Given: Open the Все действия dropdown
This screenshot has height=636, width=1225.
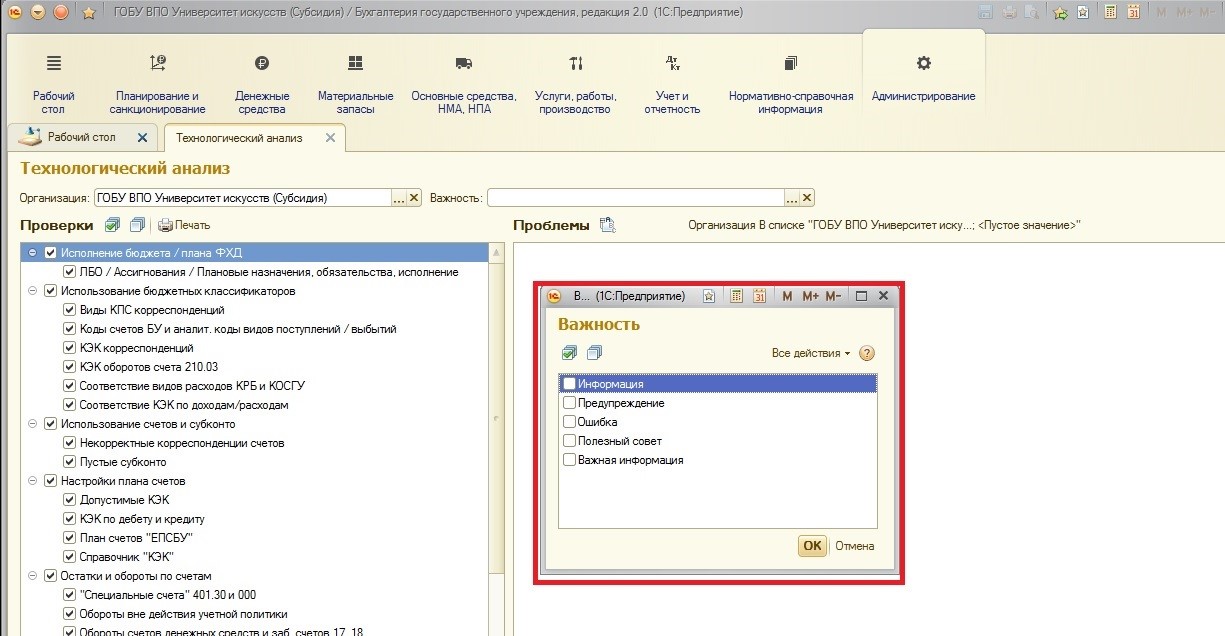Looking at the screenshot, I should (810, 353).
